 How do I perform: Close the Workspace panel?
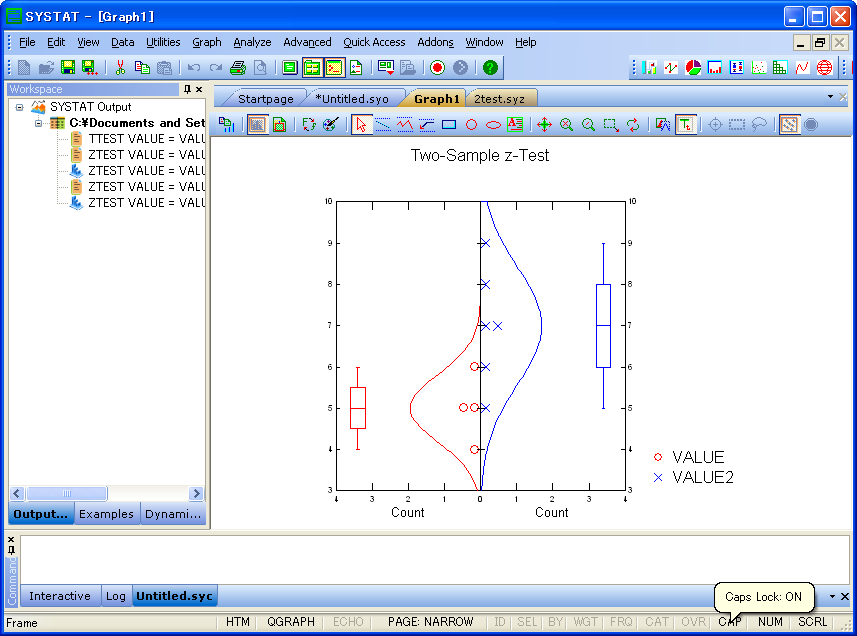199,89
